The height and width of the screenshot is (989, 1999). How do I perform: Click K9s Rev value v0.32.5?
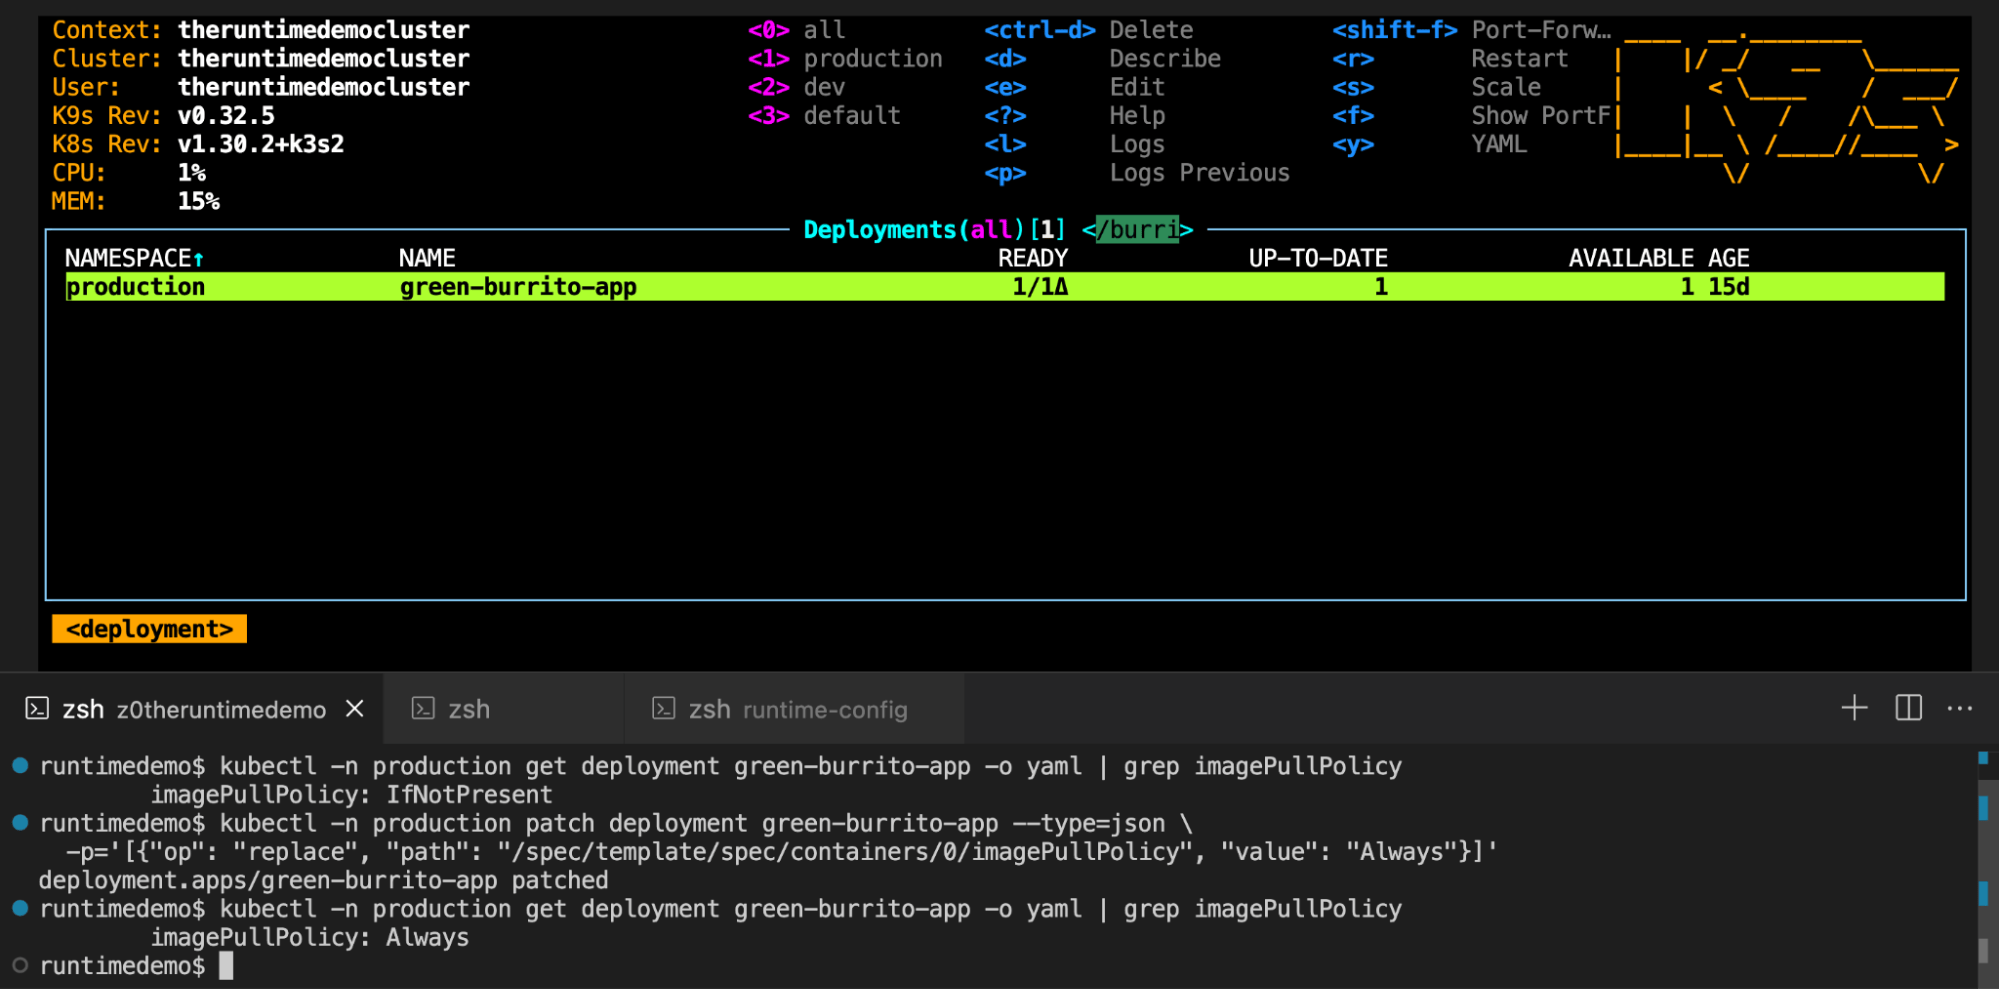[226, 115]
